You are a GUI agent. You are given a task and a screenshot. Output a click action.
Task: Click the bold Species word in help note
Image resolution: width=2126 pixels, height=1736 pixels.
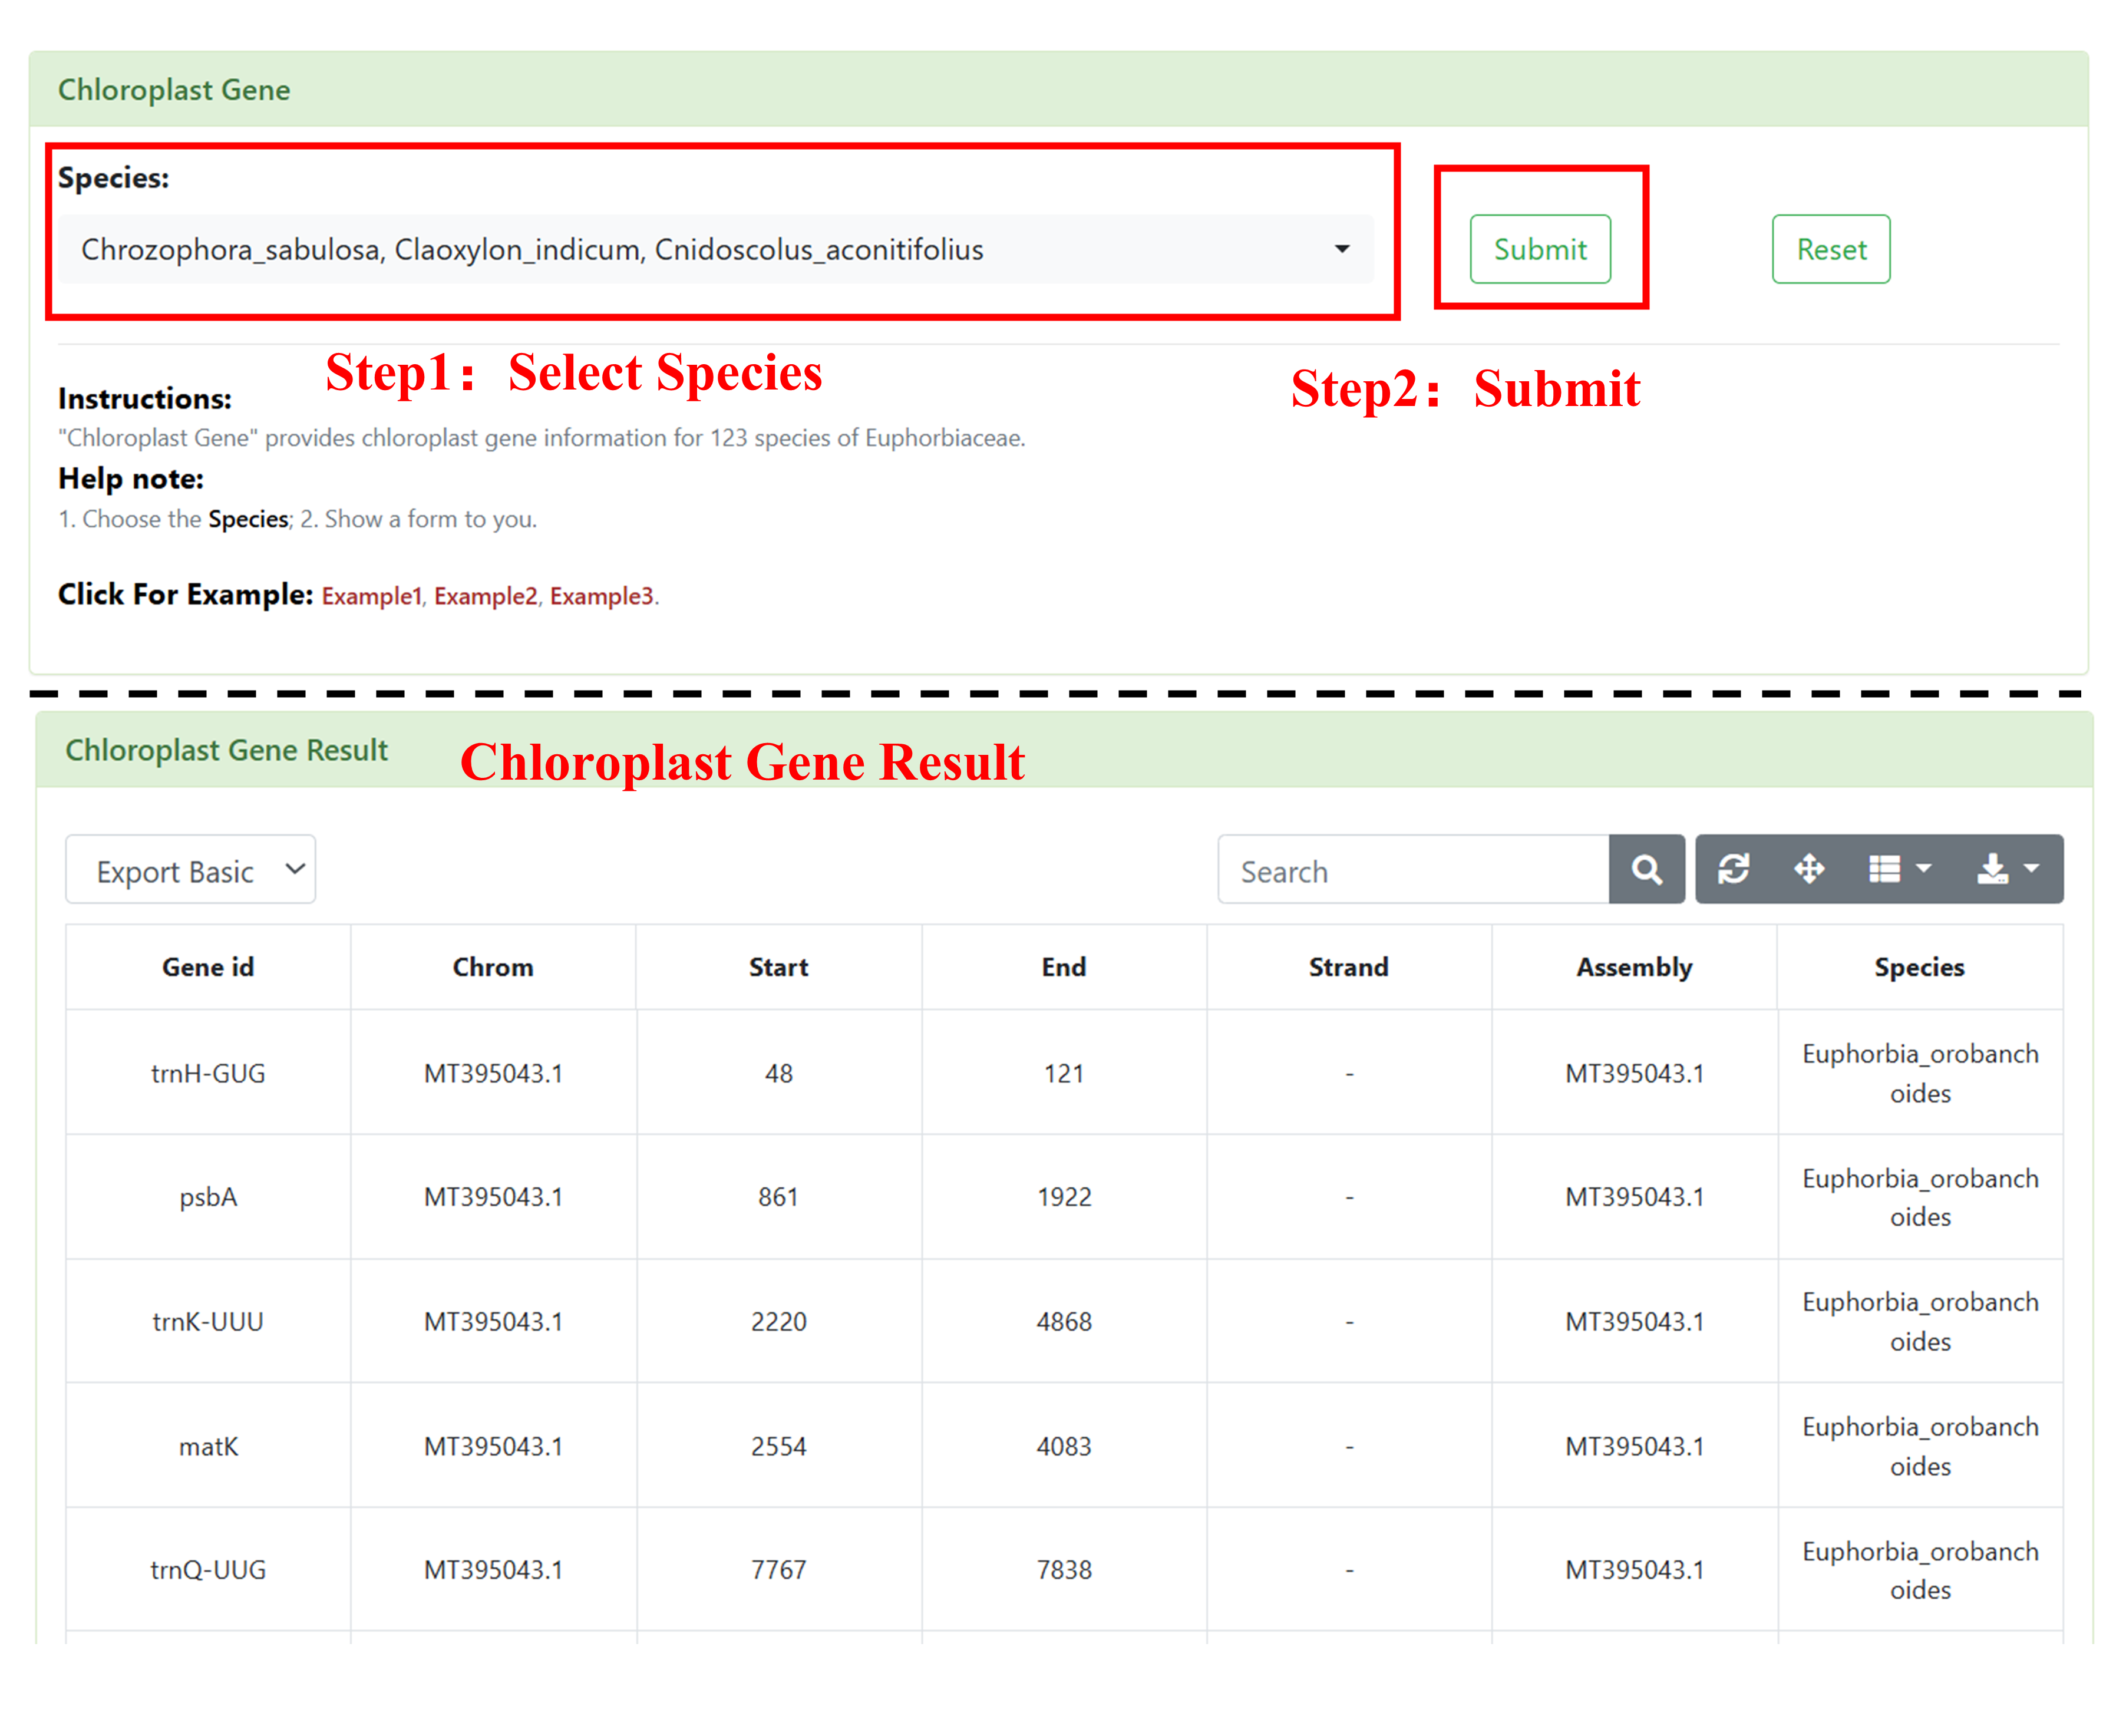point(248,519)
